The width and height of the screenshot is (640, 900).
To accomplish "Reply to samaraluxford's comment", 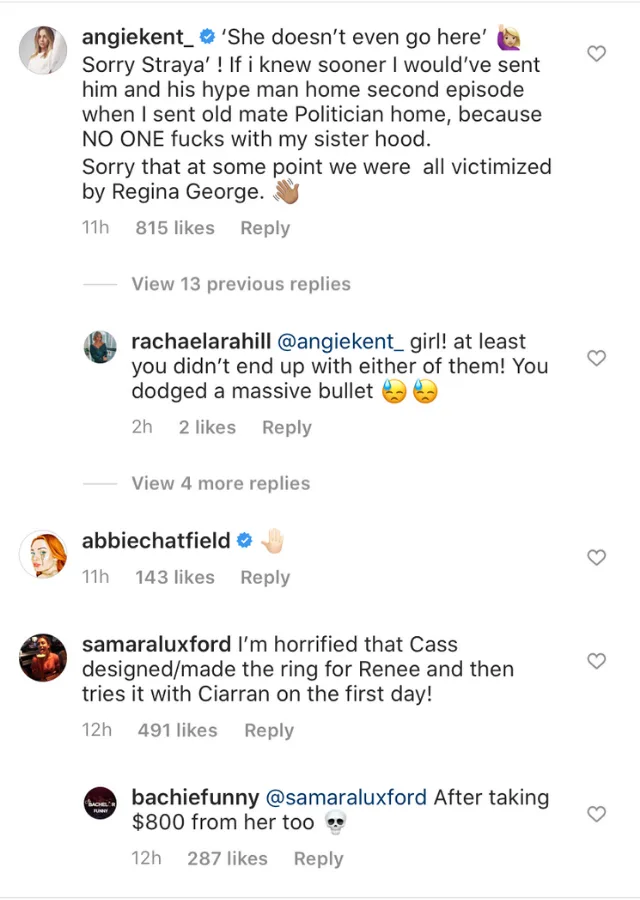I will click(268, 730).
